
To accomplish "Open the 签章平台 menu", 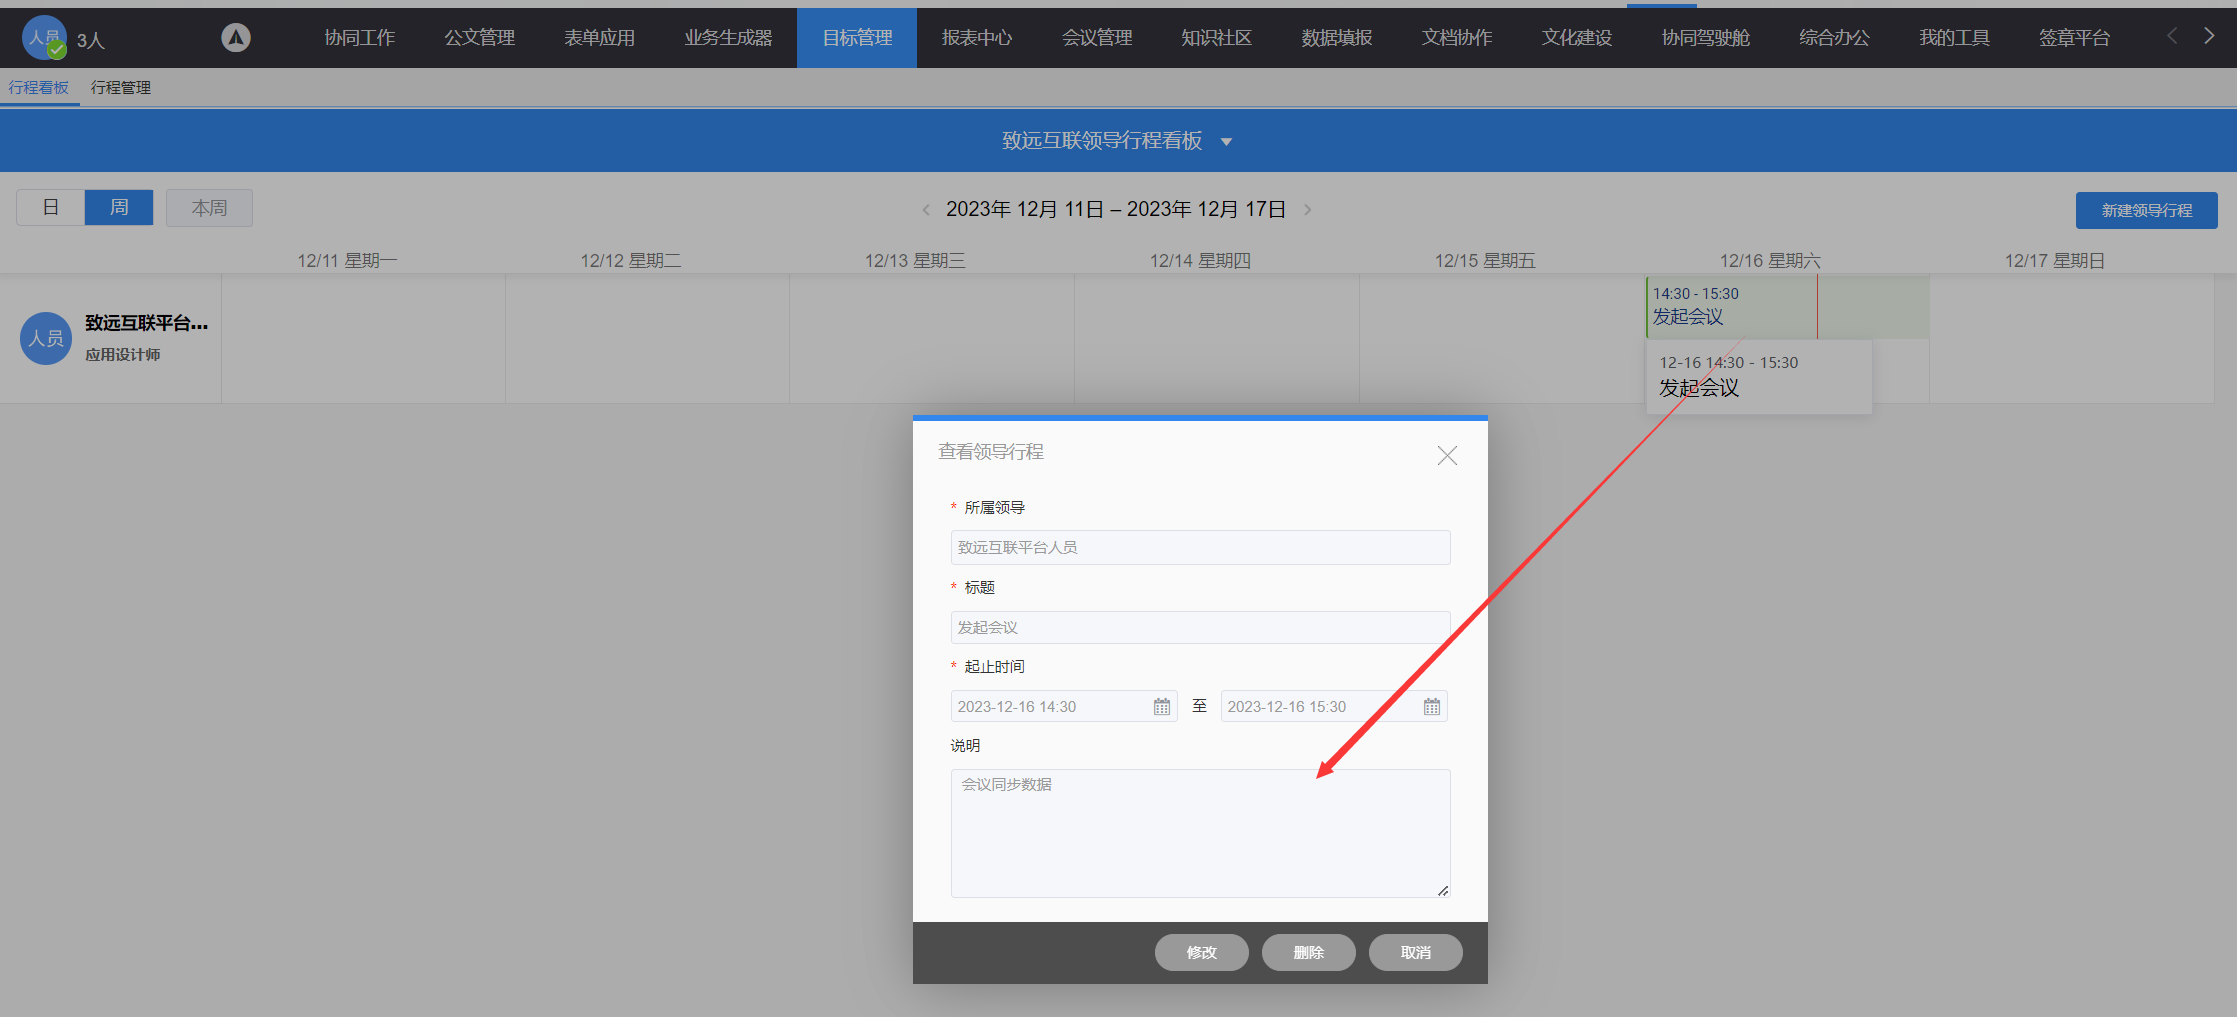I will (2074, 38).
